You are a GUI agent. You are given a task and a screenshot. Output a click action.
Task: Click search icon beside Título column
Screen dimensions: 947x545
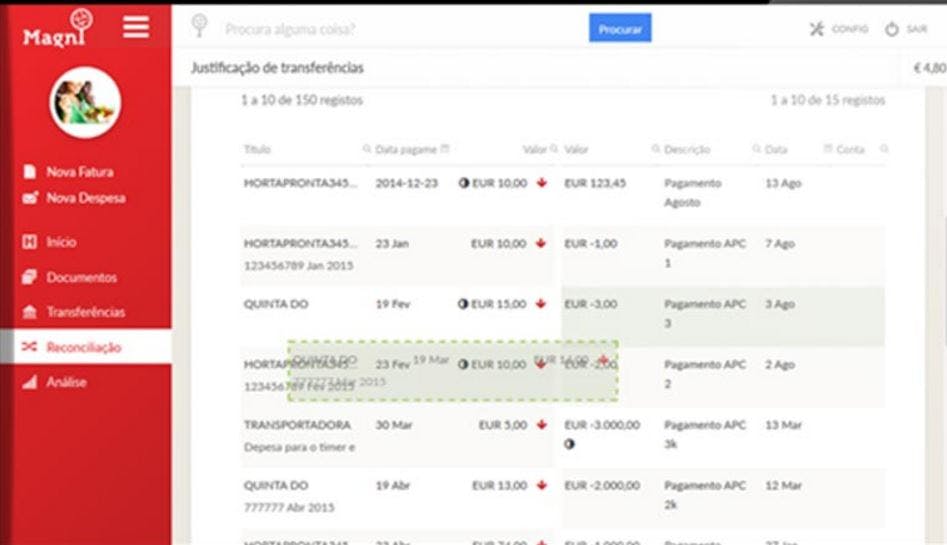tap(367, 149)
